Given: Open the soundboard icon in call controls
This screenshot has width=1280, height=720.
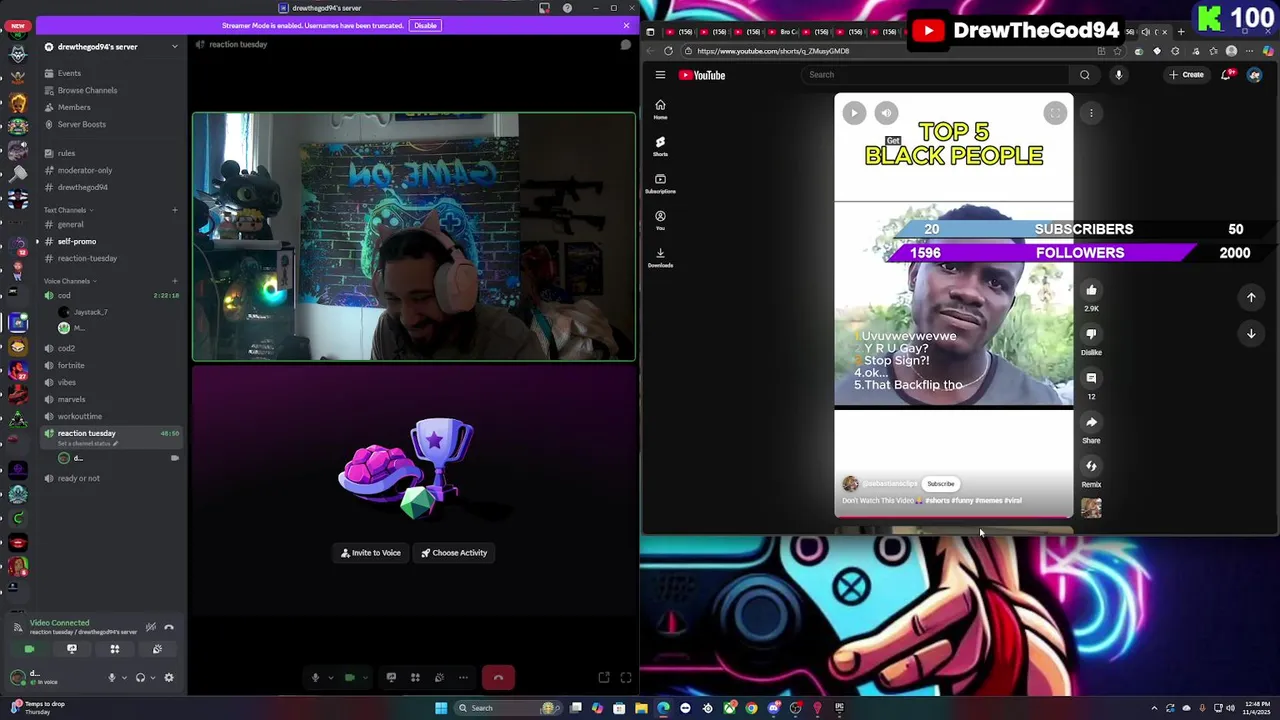Looking at the screenshot, I should 439,678.
